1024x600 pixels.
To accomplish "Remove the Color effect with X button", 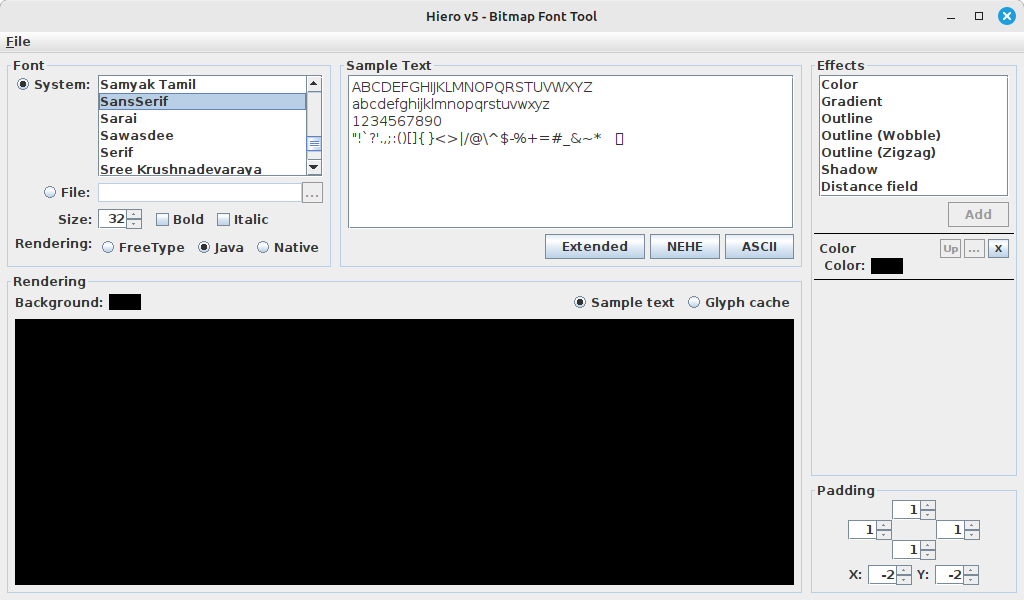I will tap(998, 248).
